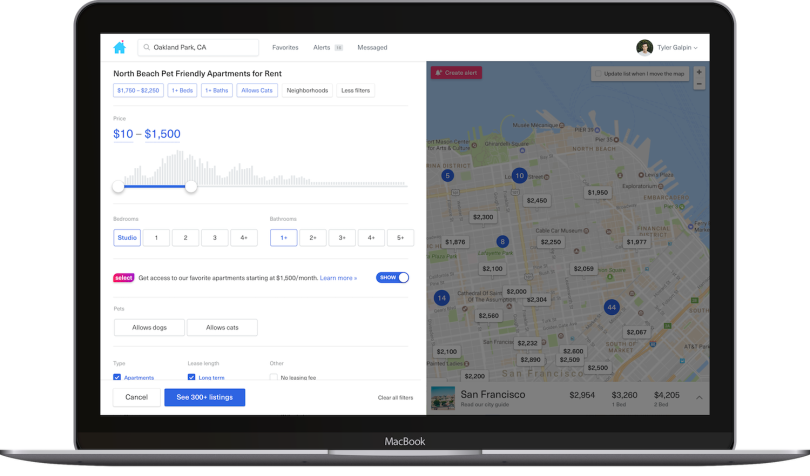Click the $2,000 map price pin
Image resolution: width=810 pixels, height=476 pixels.
click(517, 291)
